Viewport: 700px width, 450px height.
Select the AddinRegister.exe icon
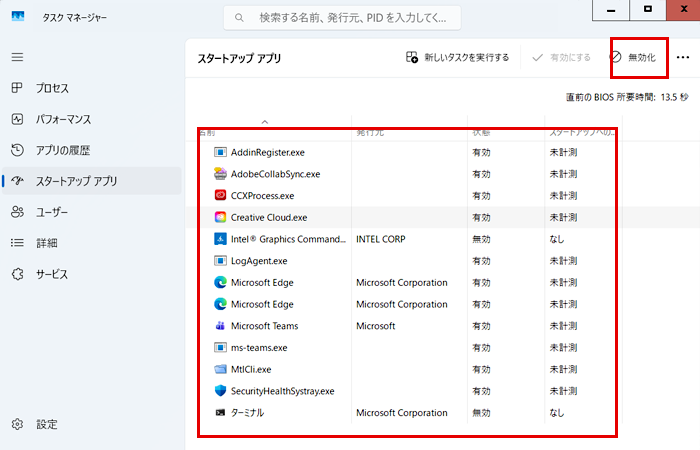coord(220,152)
